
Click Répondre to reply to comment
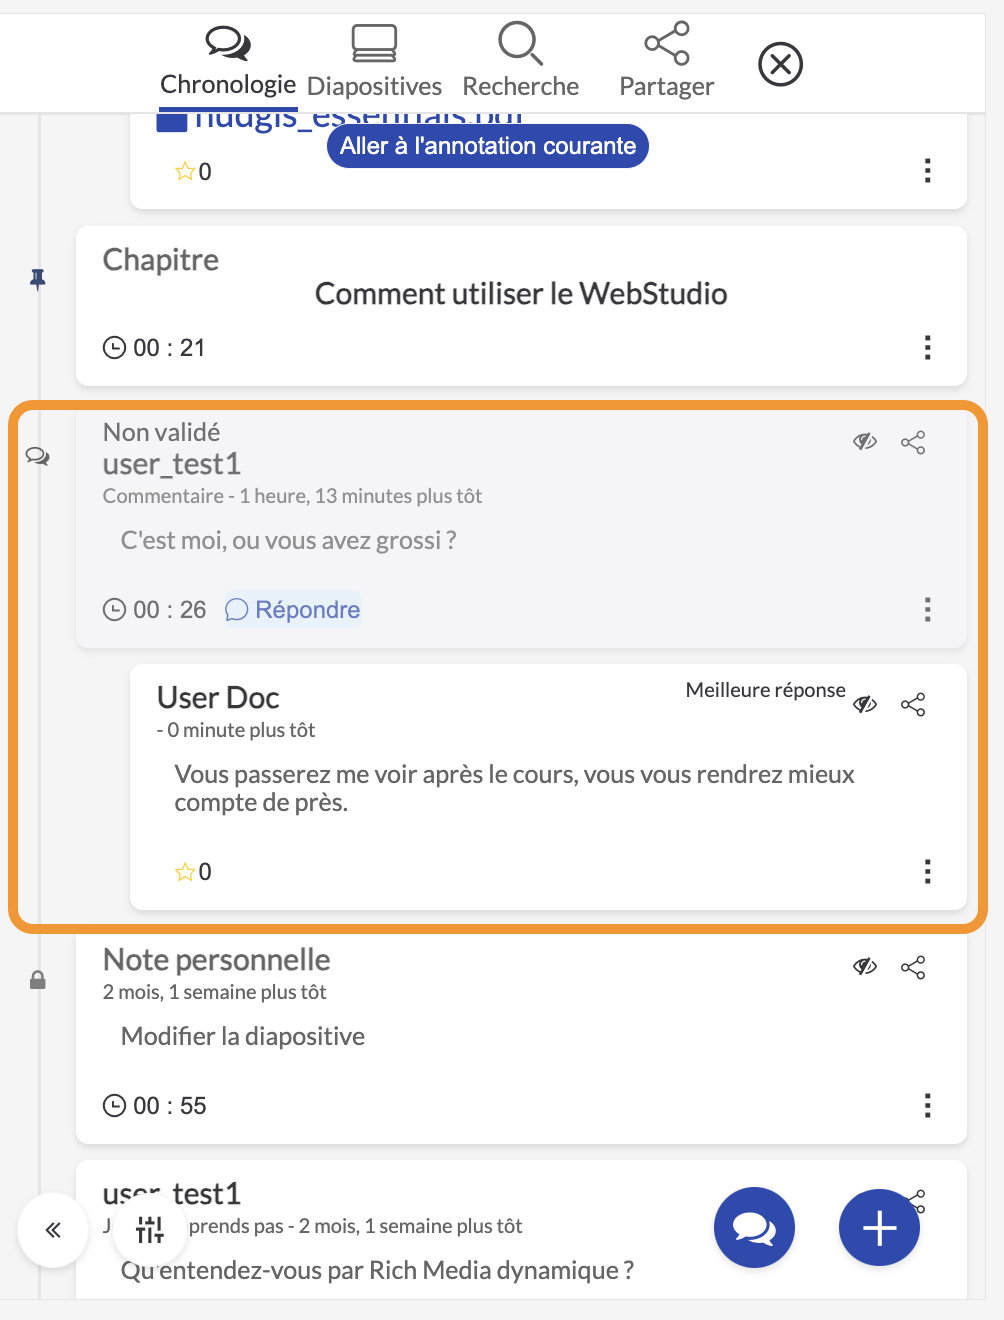point(293,610)
